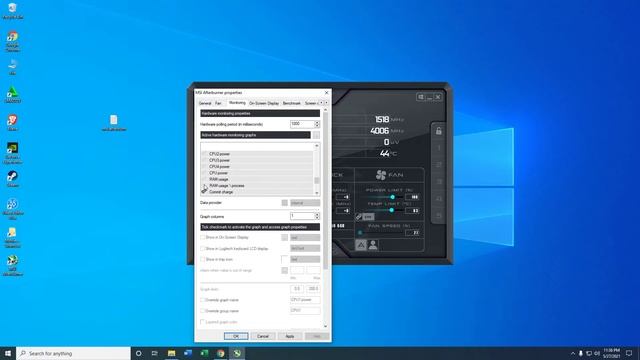The width and height of the screenshot is (640, 360).
Task: Select profile slot 3 in Afterburner sidebar
Action: (x=439, y=181)
